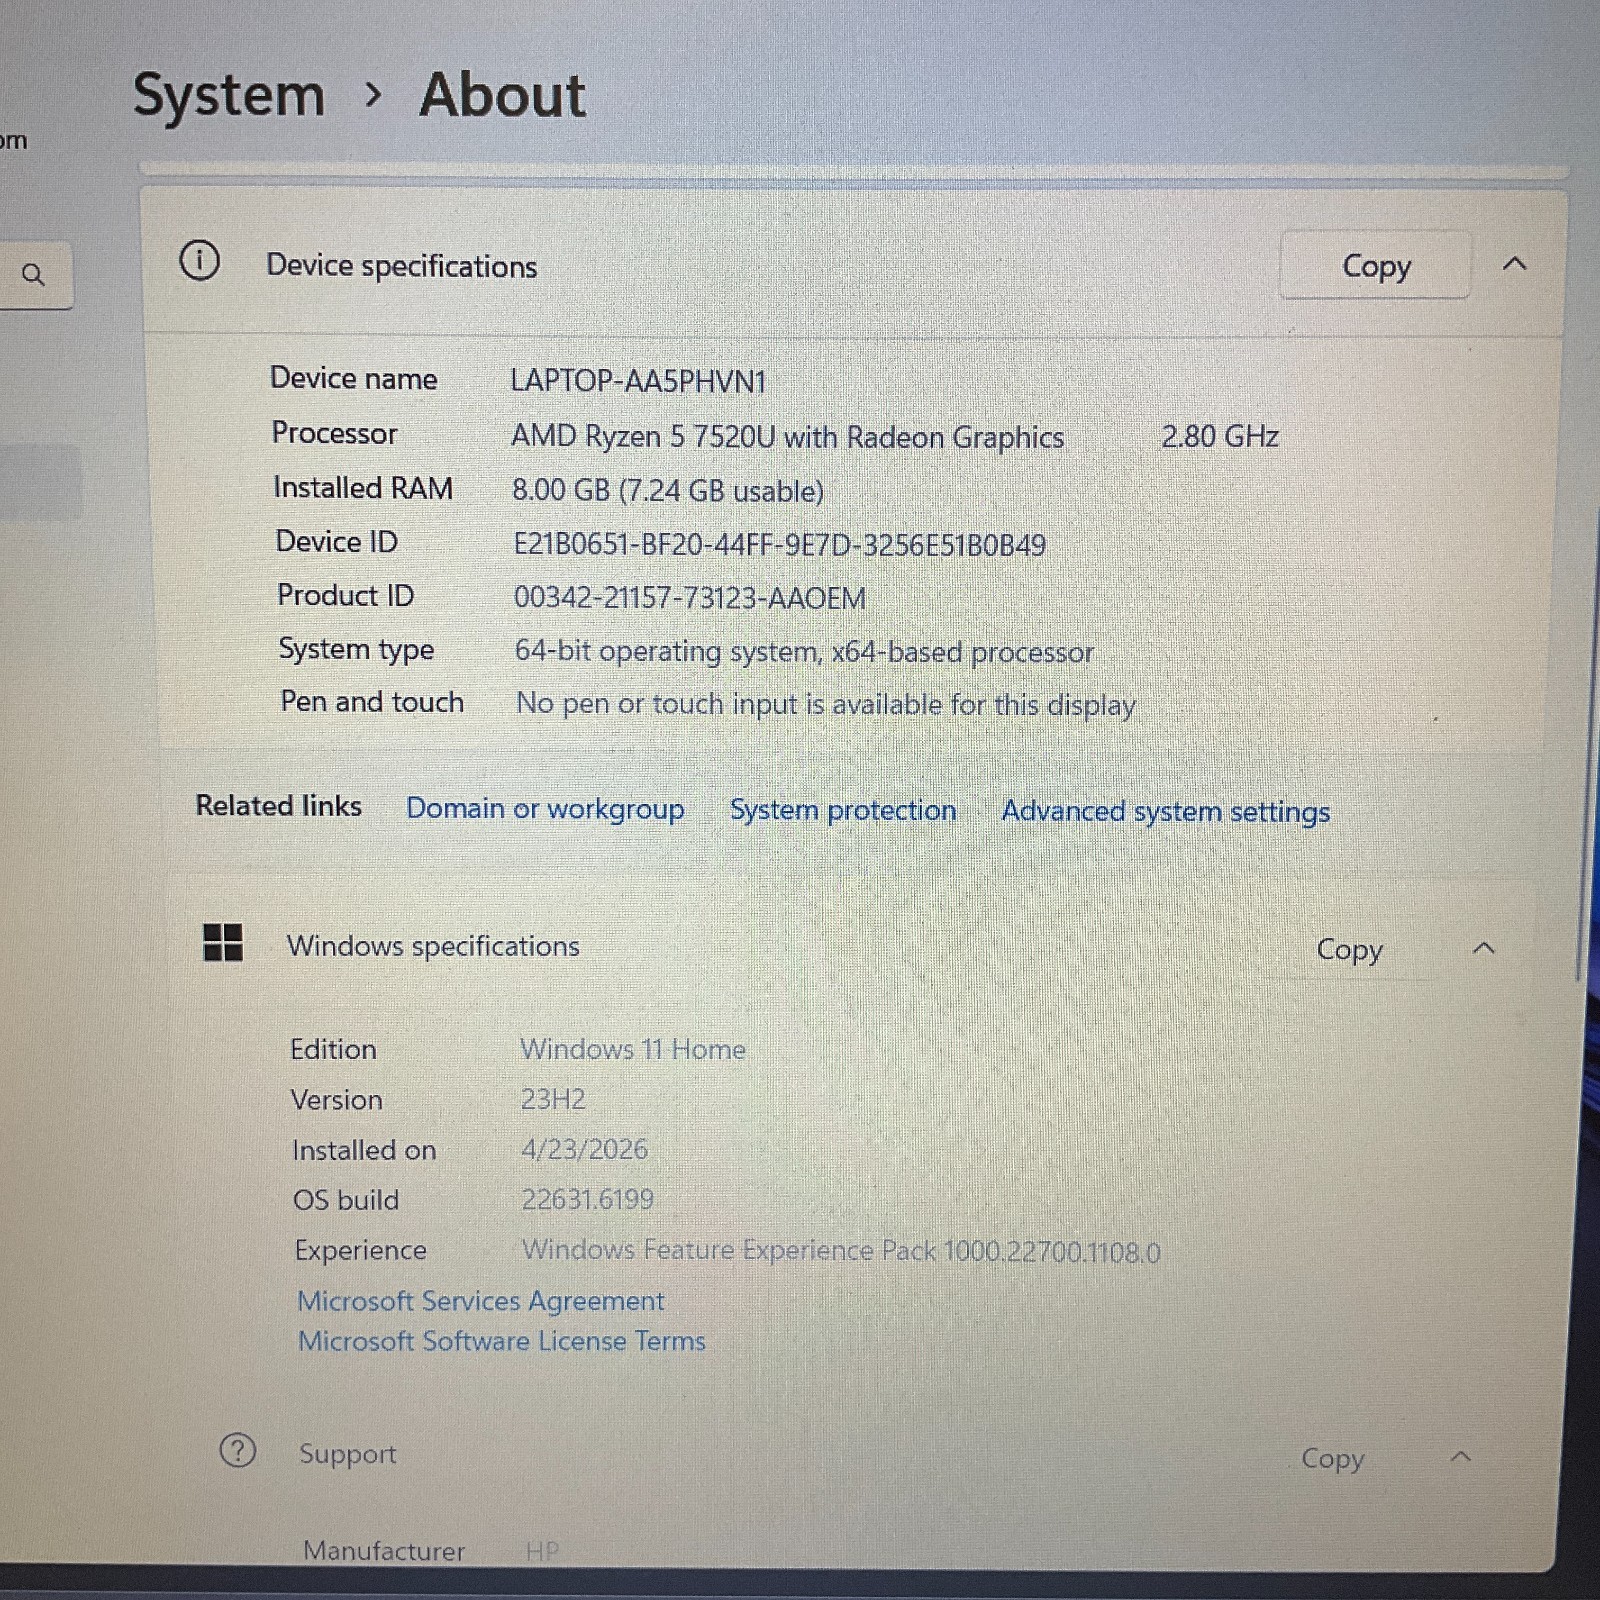Image resolution: width=1600 pixels, height=1600 pixels.
Task: Open Microsoft Services Agreement
Action: (x=481, y=1300)
